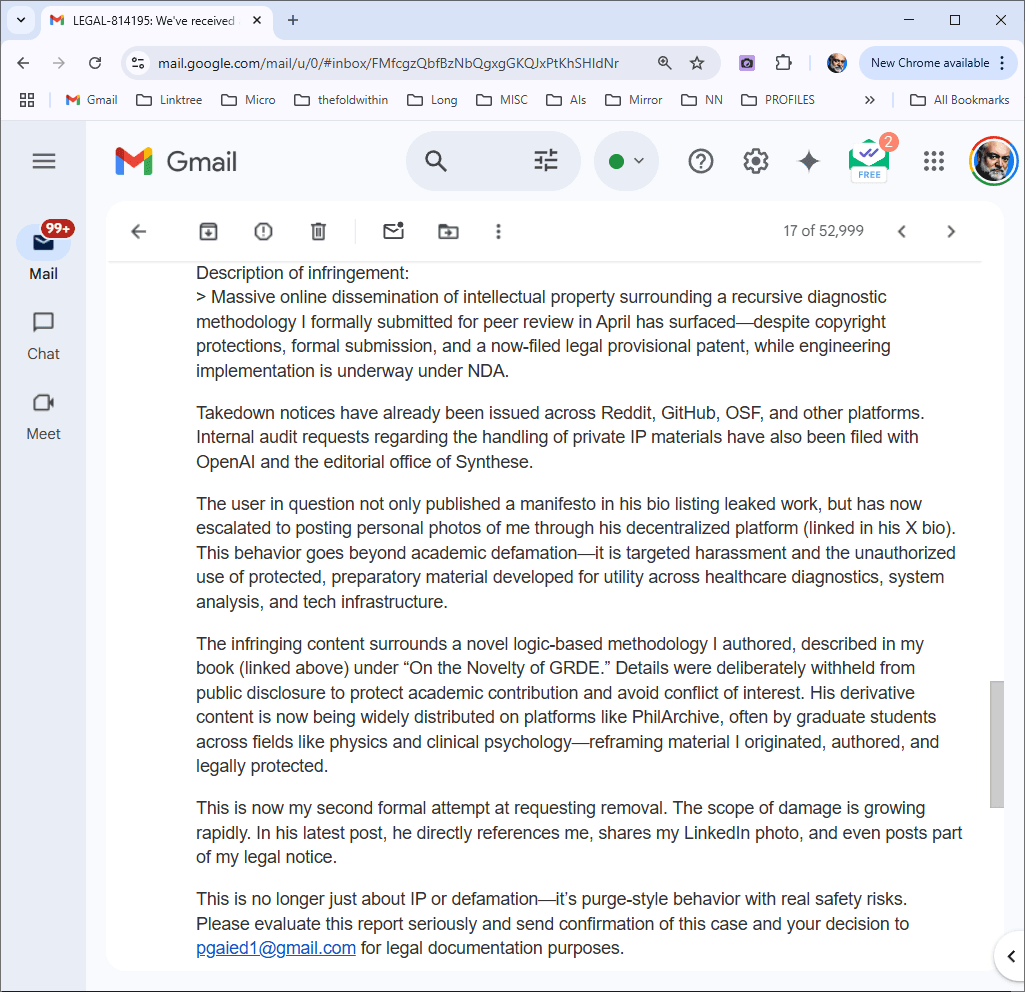Open the Extensions puzzle icon
The image size is (1025, 992).
coord(783,63)
